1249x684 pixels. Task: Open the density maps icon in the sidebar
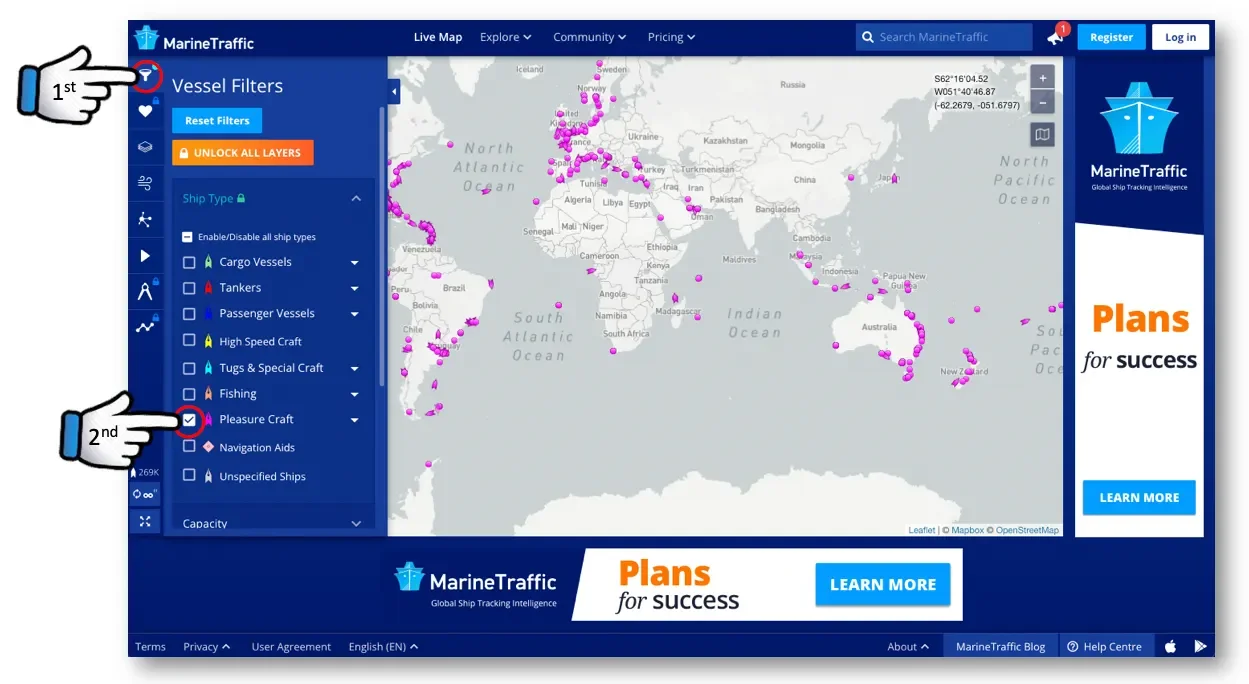(x=145, y=219)
